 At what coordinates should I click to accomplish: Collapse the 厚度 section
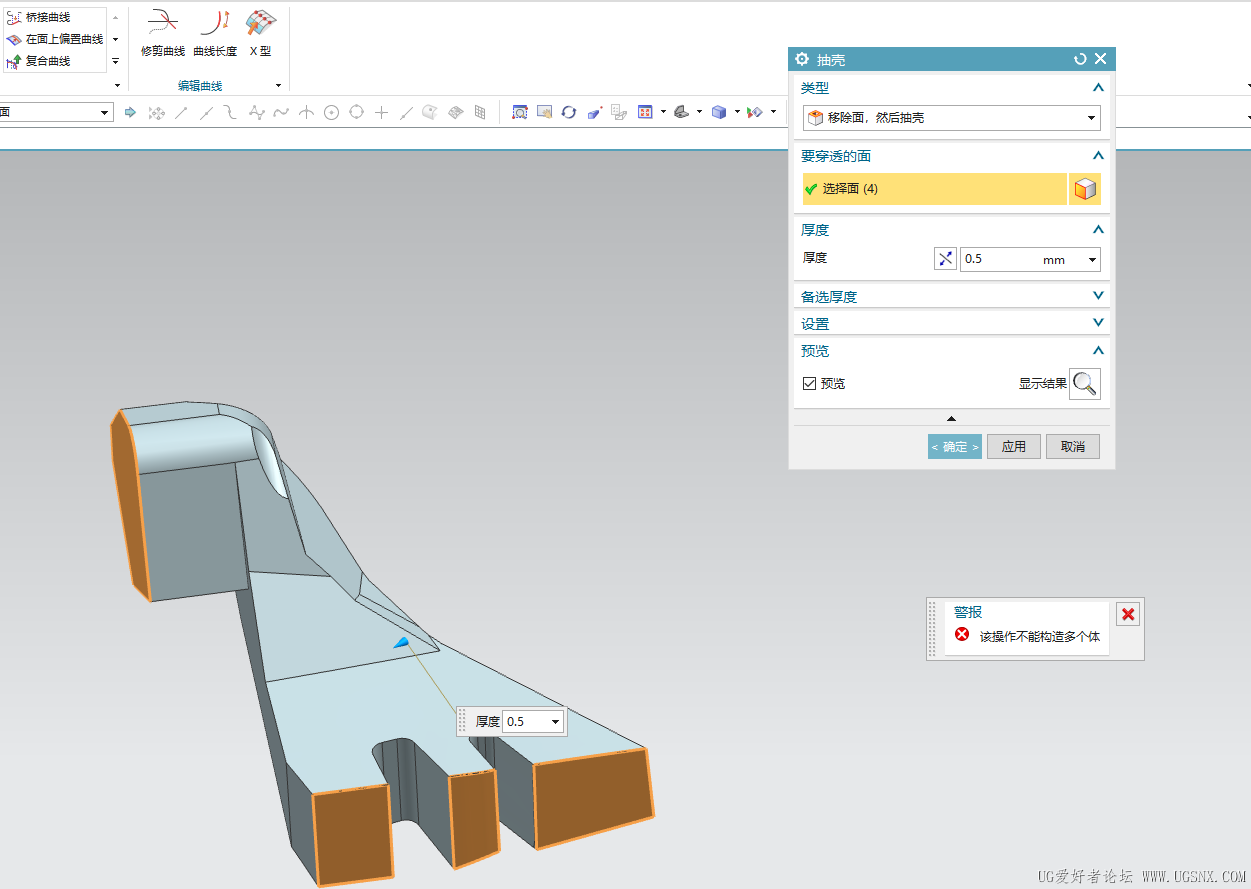pyautogui.click(x=1098, y=230)
